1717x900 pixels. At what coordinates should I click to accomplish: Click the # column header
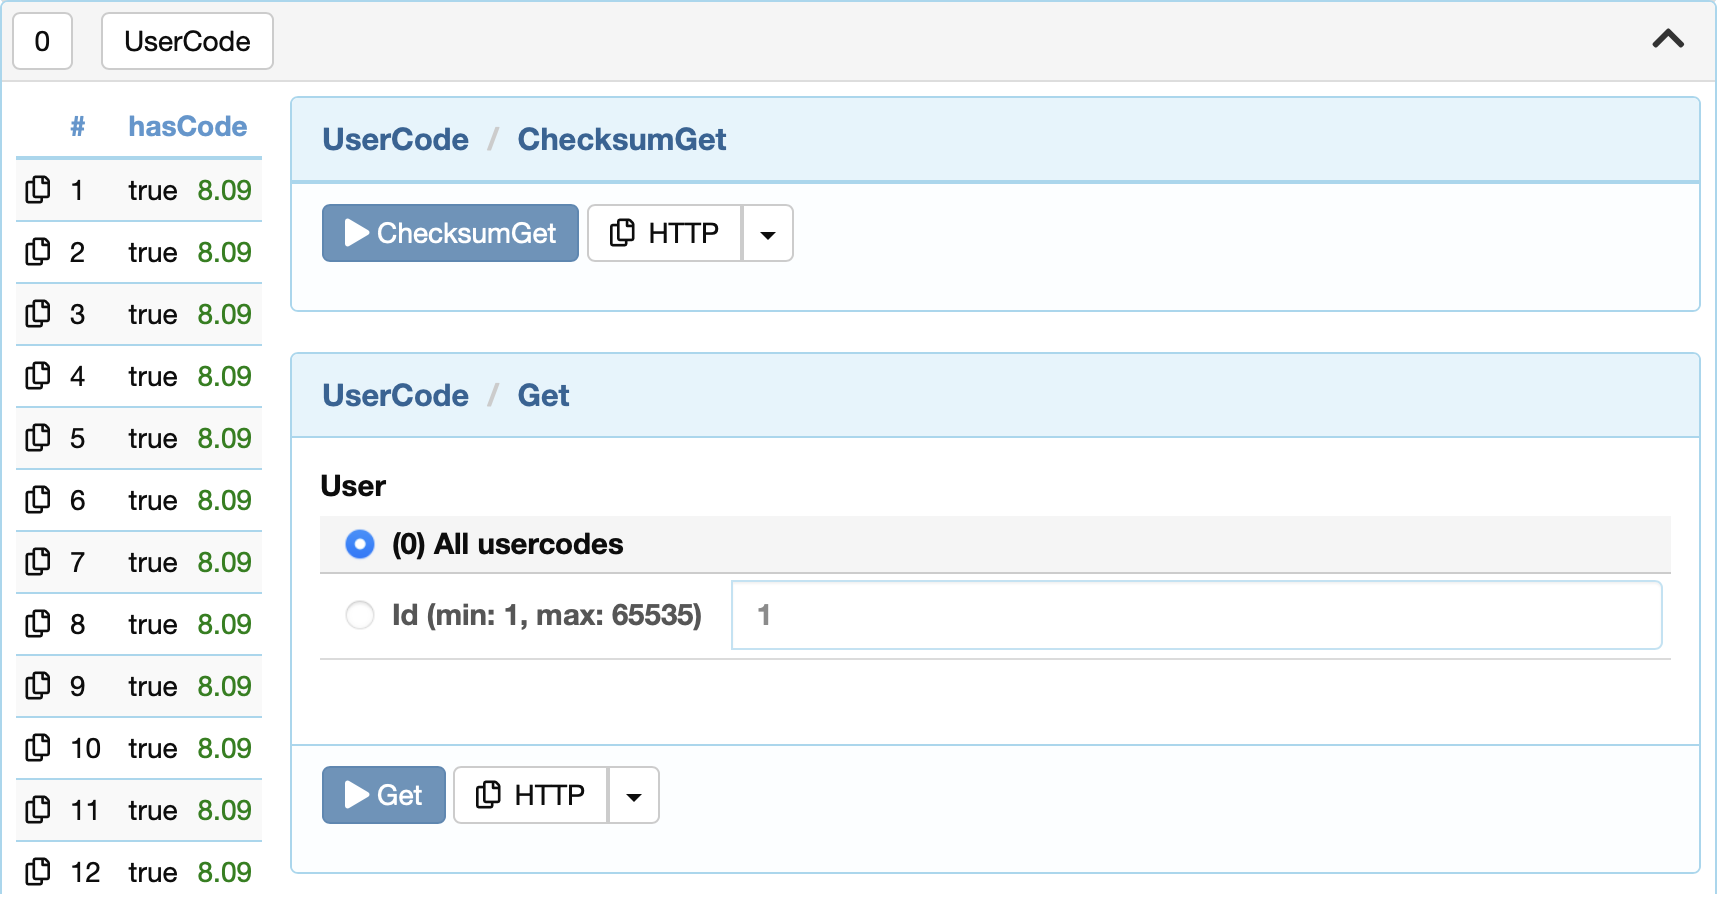tap(77, 126)
